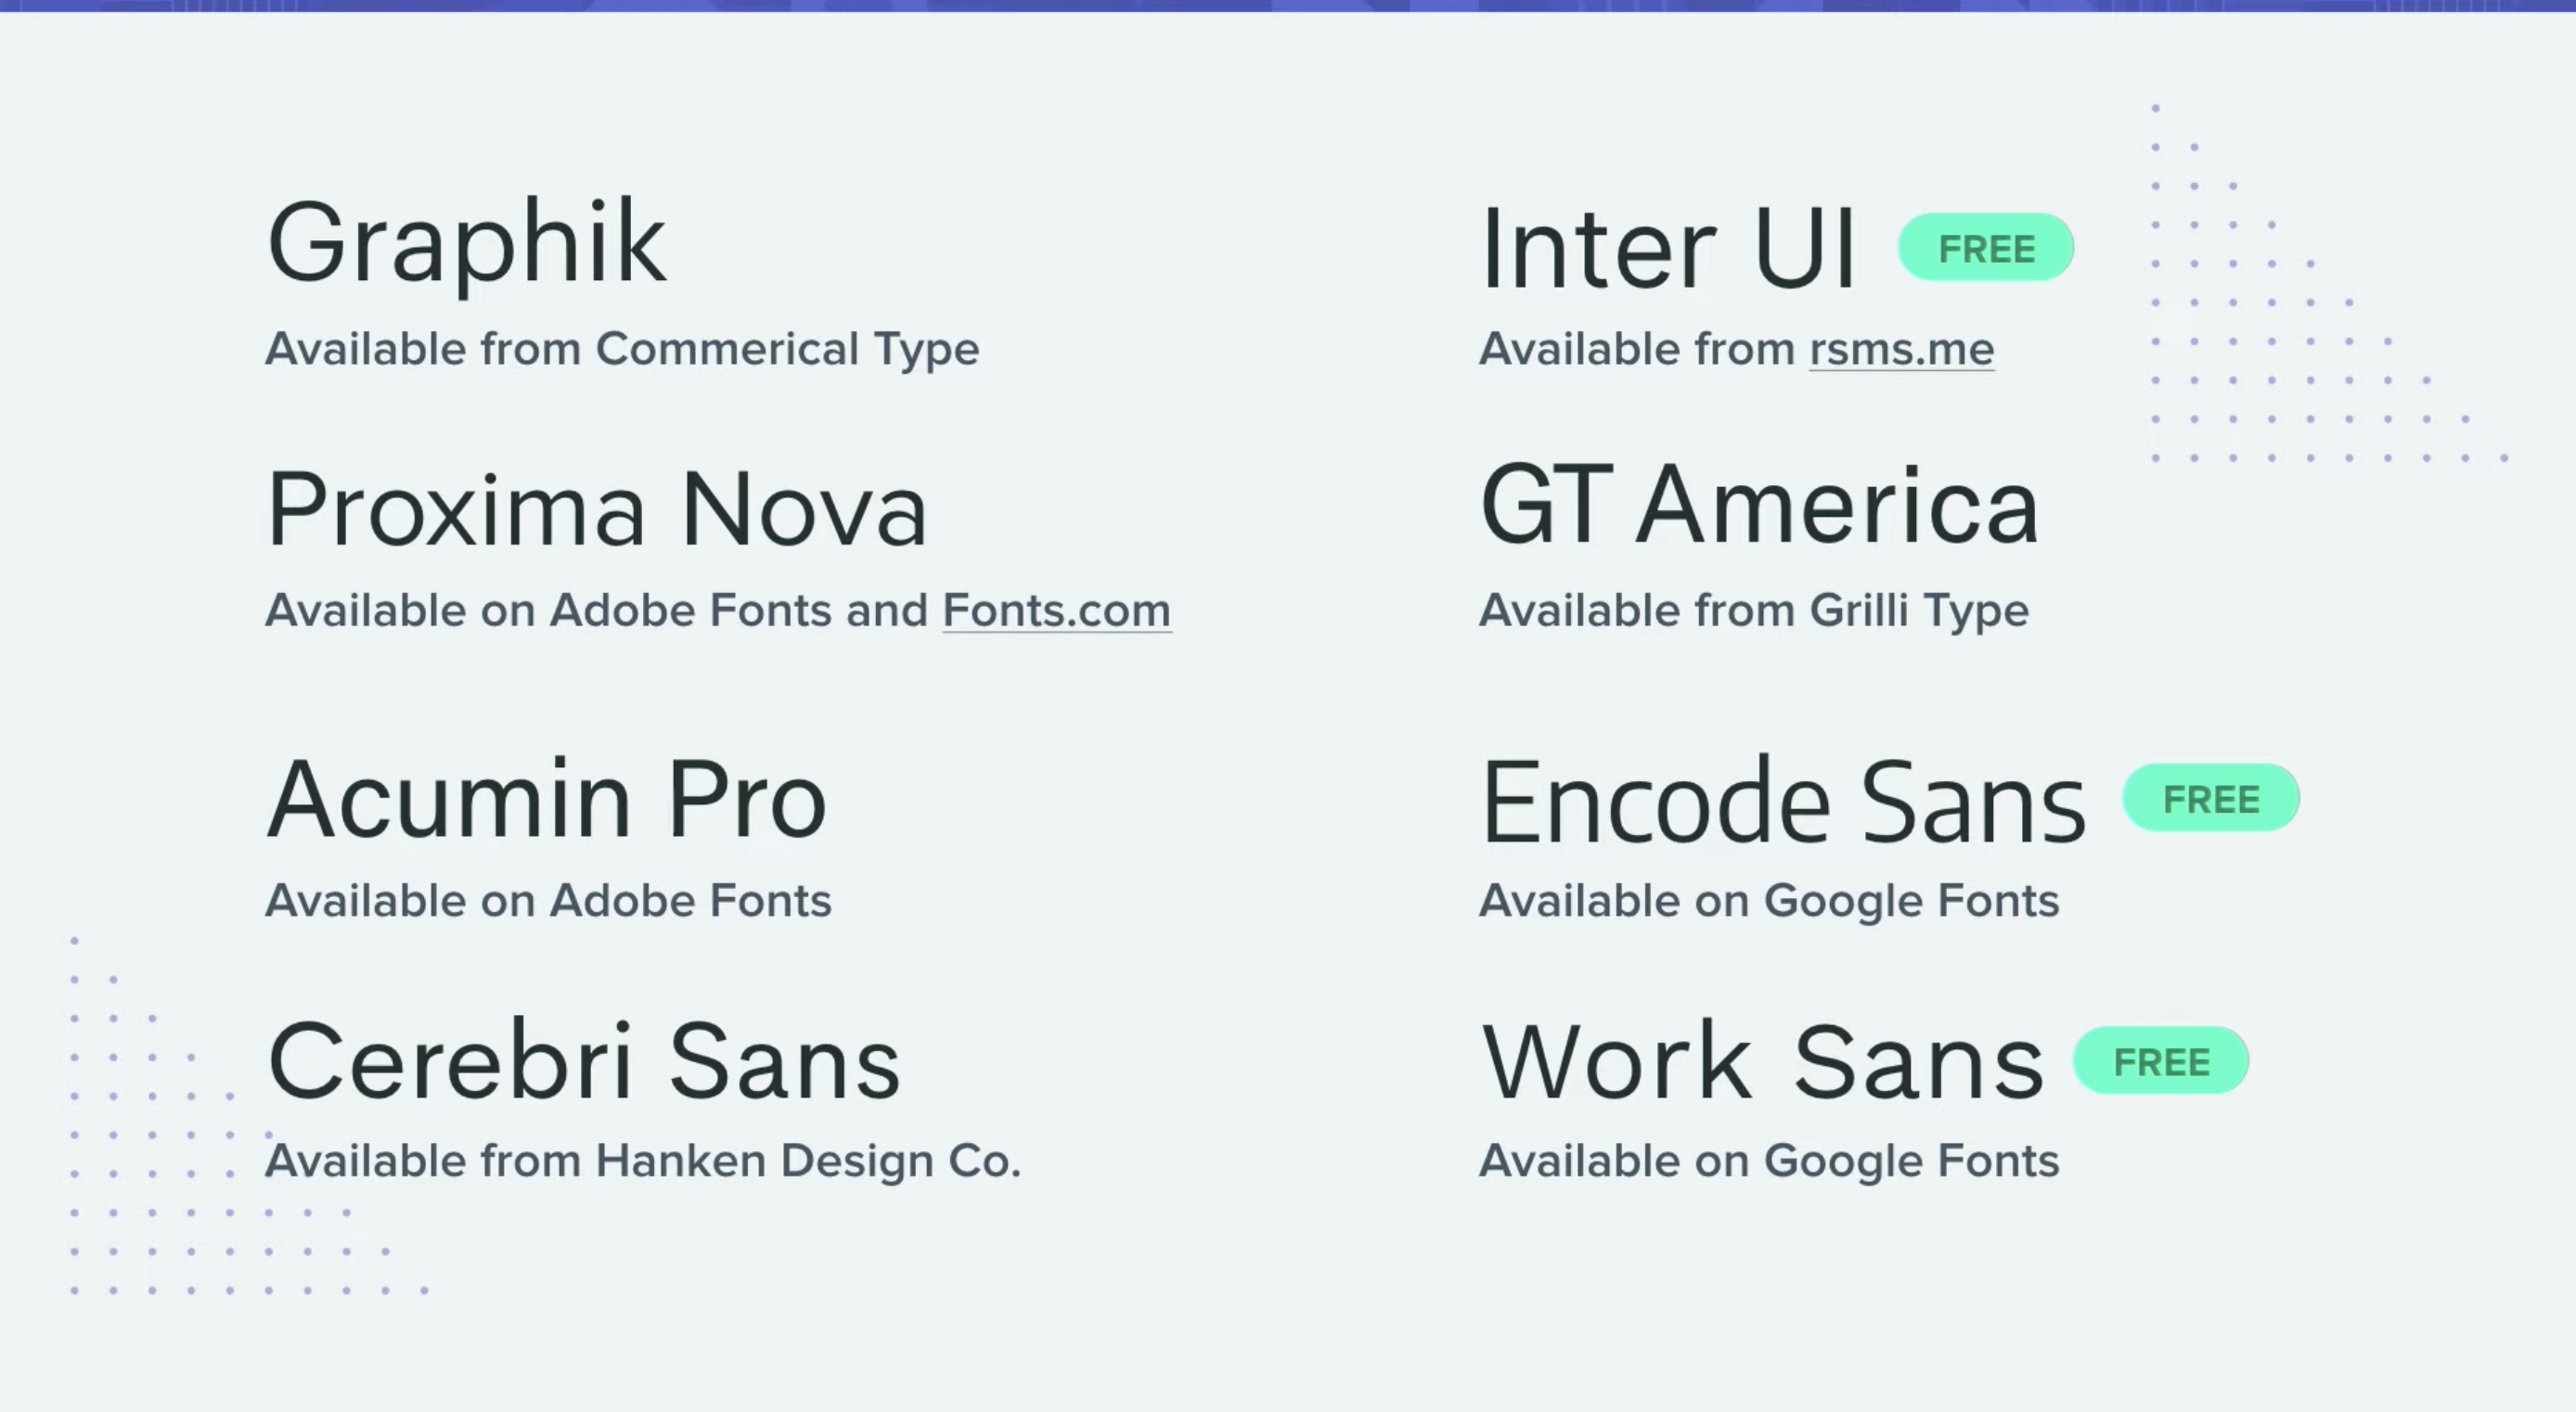
Task: Click the Inter UI font title
Action: [1667, 248]
